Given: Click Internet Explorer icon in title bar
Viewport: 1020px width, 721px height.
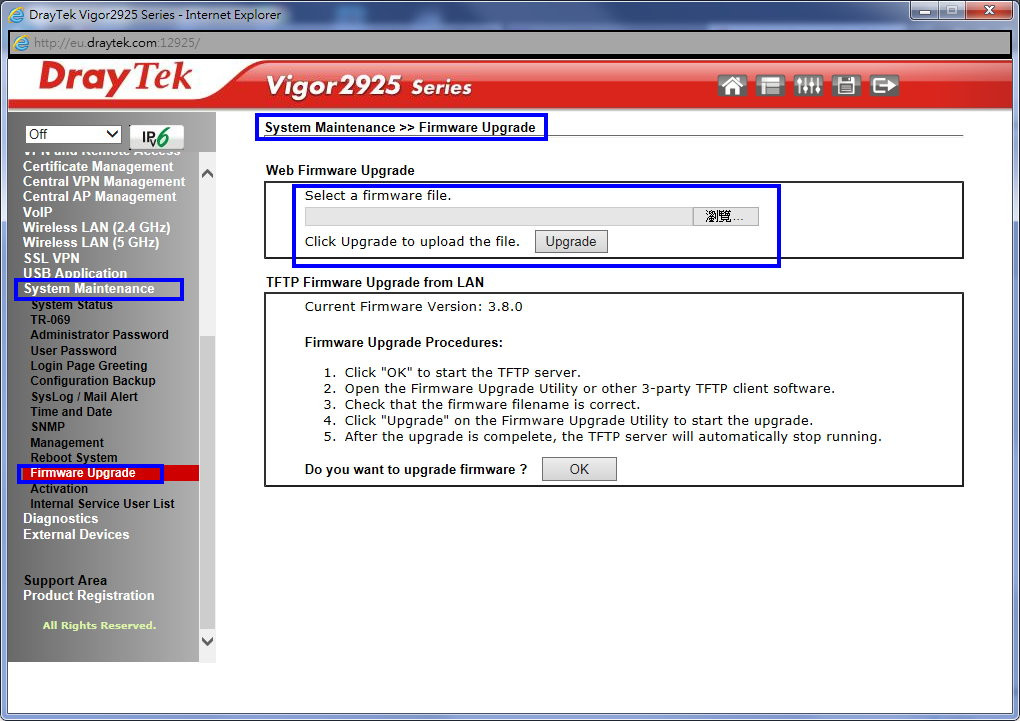Looking at the screenshot, I should point(16,14).
